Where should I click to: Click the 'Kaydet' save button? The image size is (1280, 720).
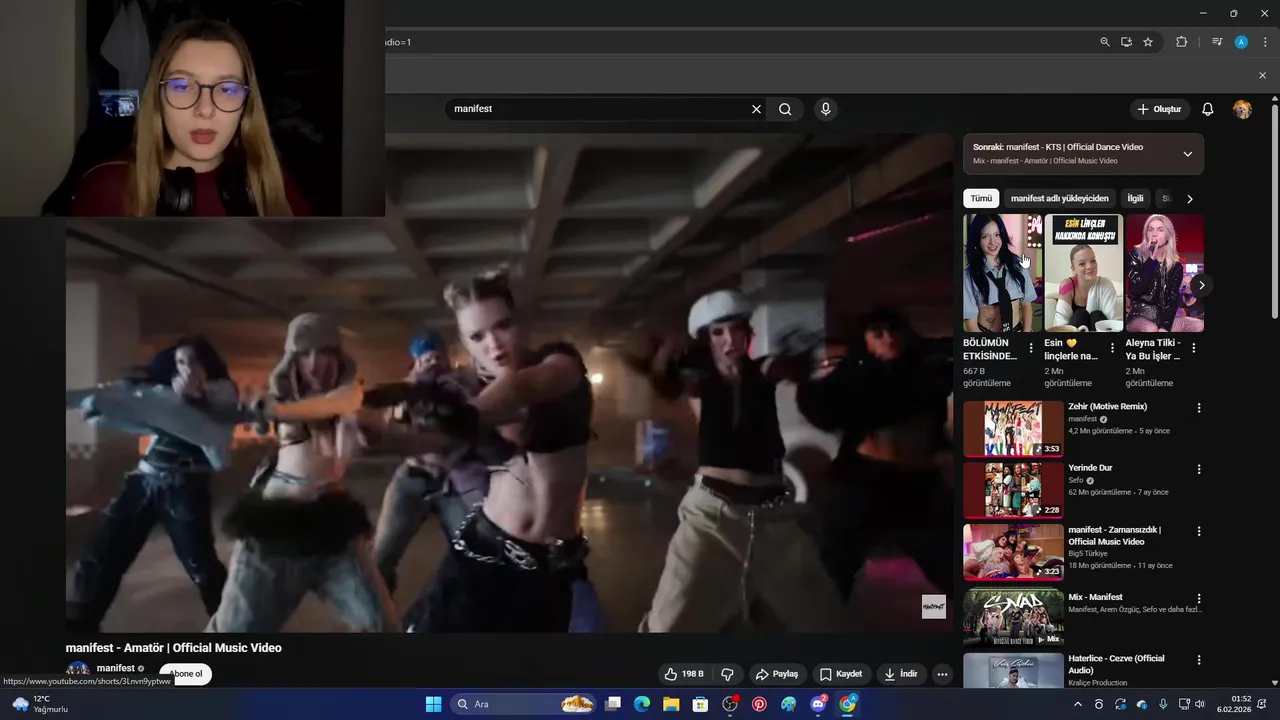(x=840, y=674)
